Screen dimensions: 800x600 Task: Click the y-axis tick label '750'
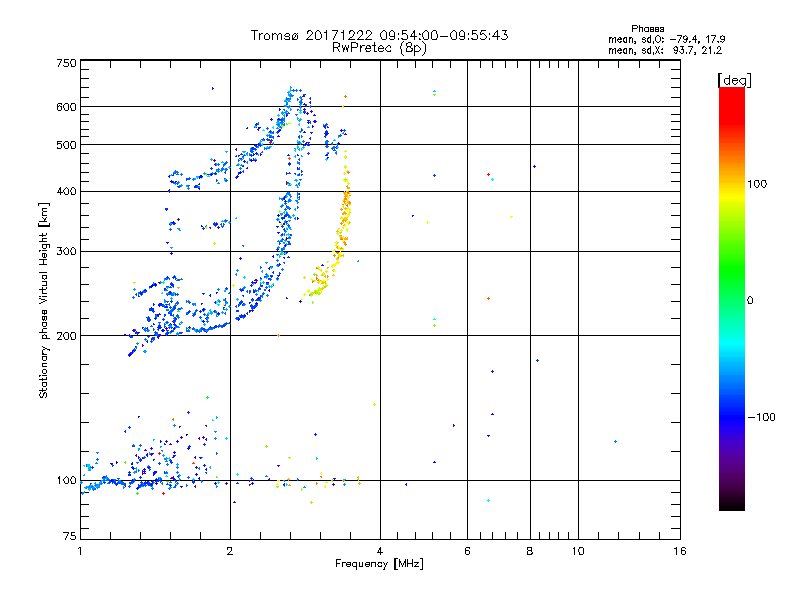pyautogui.click(x=66, y=63)
